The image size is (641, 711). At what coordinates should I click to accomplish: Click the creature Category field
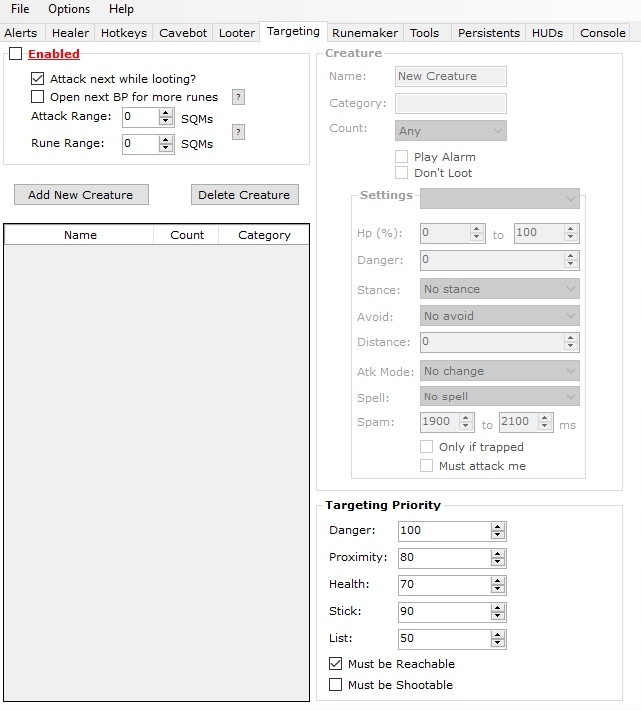[451, 103]
